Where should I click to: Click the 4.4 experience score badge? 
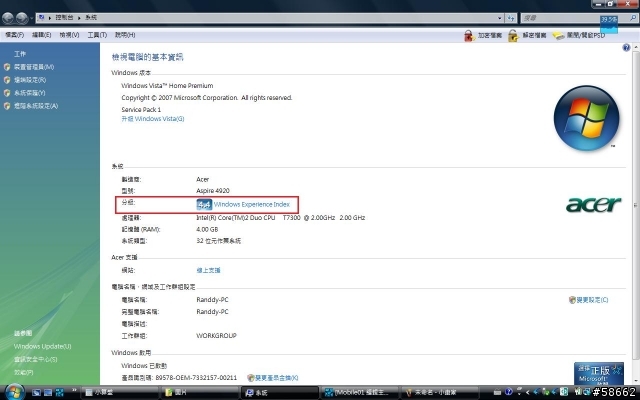click(x=204, y=204)
